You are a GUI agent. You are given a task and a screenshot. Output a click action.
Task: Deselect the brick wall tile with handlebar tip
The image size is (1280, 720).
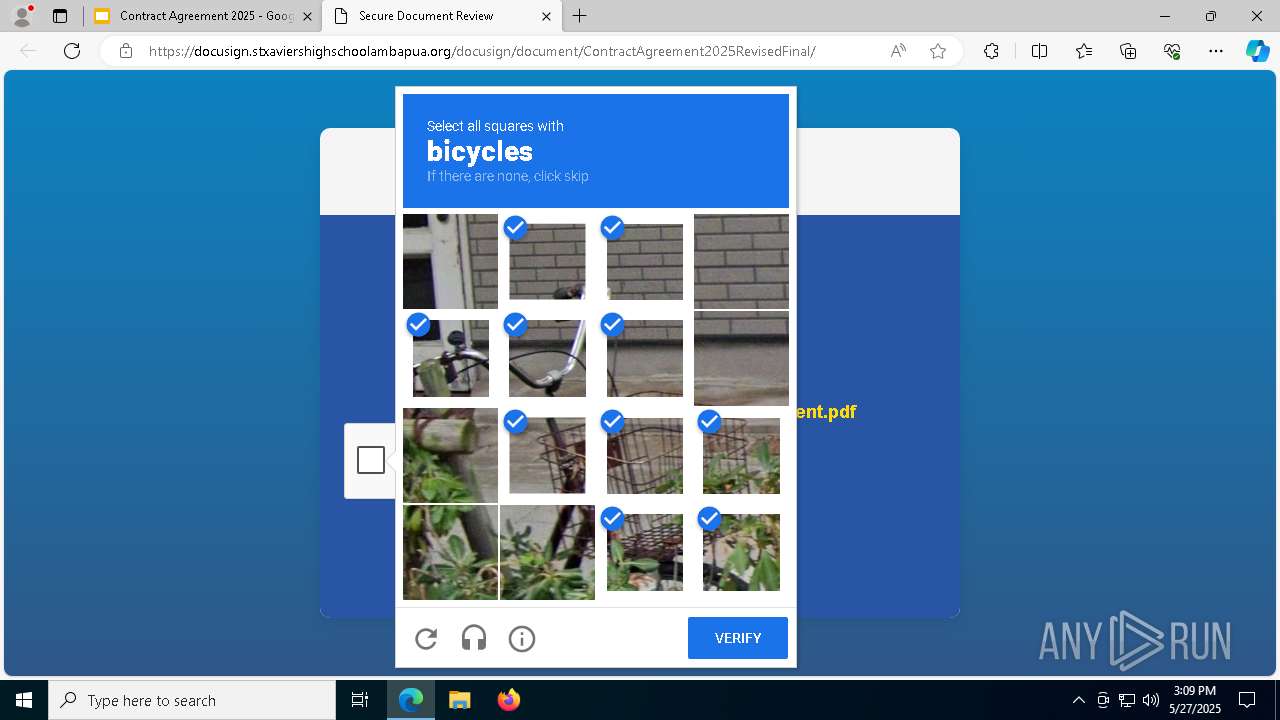(x=547, y=261)
